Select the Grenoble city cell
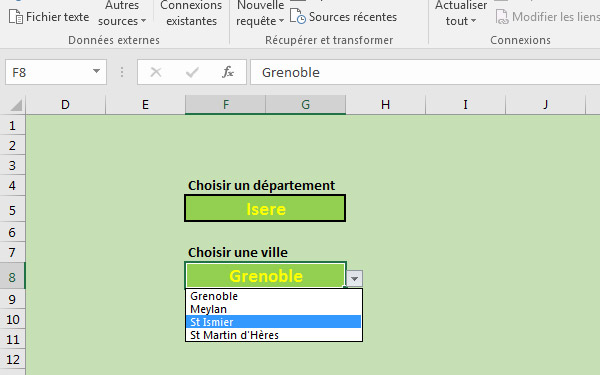This screenshot has height=375, width=600. click(x=266, y=276)
